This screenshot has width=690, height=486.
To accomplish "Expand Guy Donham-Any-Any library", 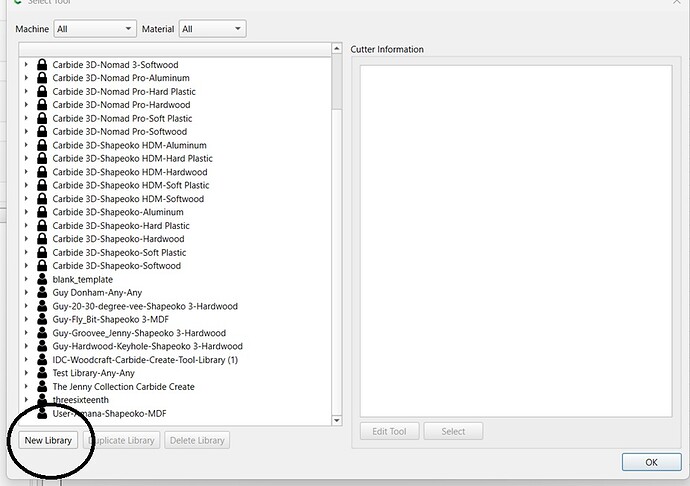I will click(26, 292).
